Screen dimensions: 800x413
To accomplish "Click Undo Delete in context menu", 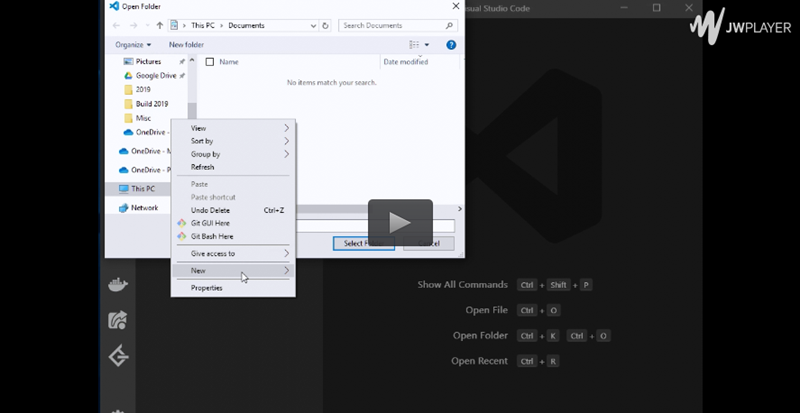I will click(x=210, y=210).
